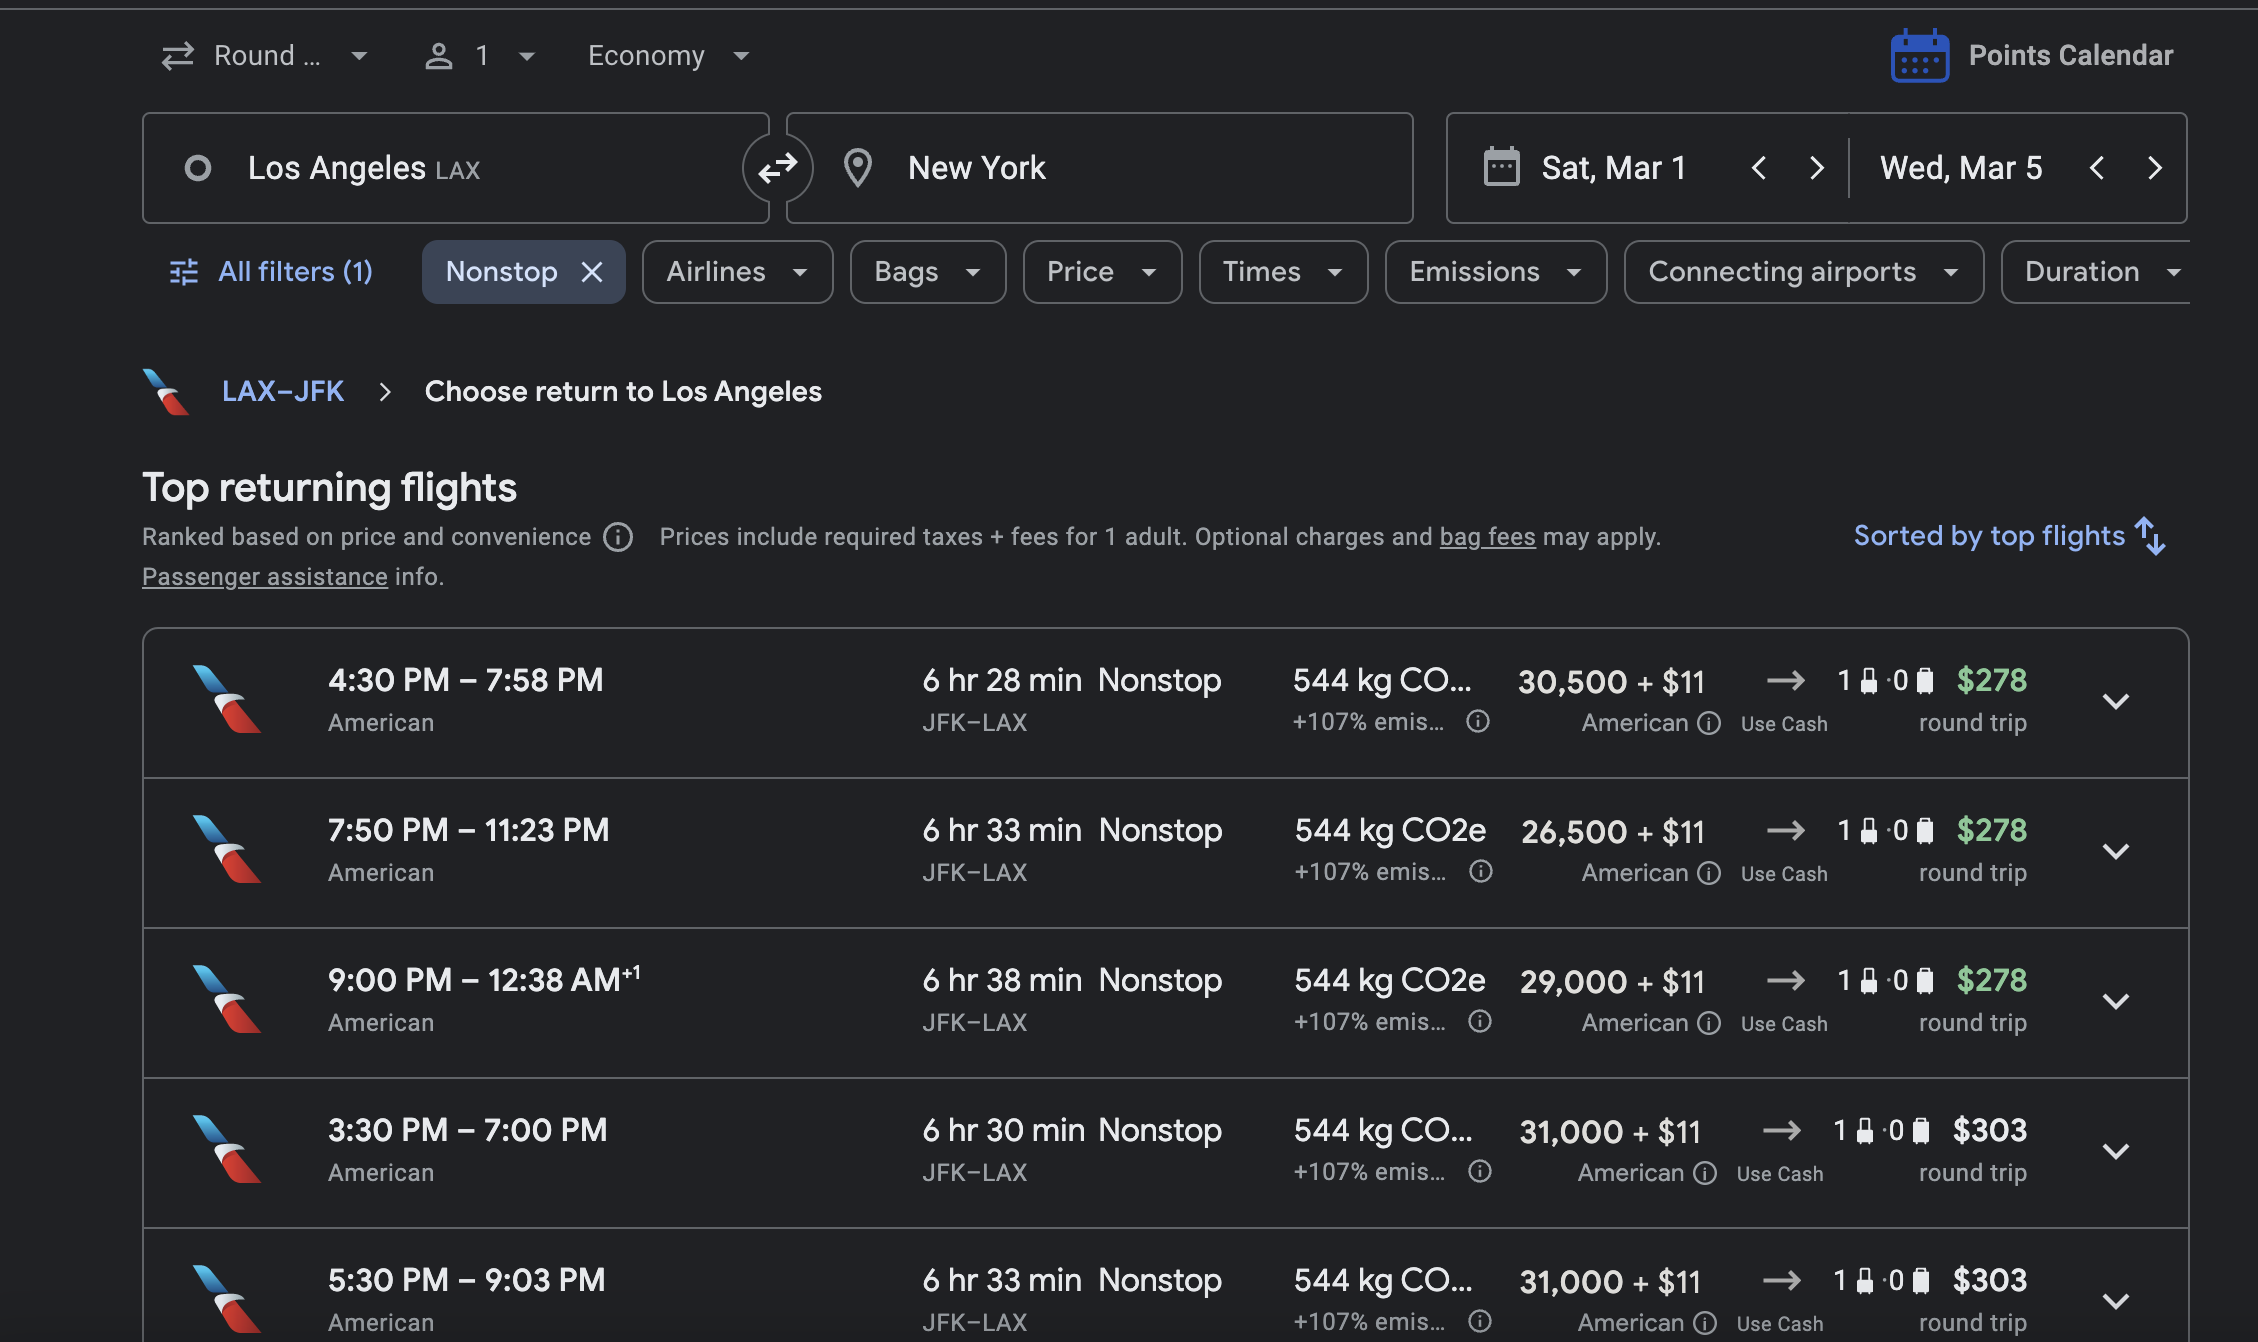Click Use Cash arrow on 3:30 PM flight
The width and height of the screenshot is (2258, 1342).
(x=1781, y=1131)
